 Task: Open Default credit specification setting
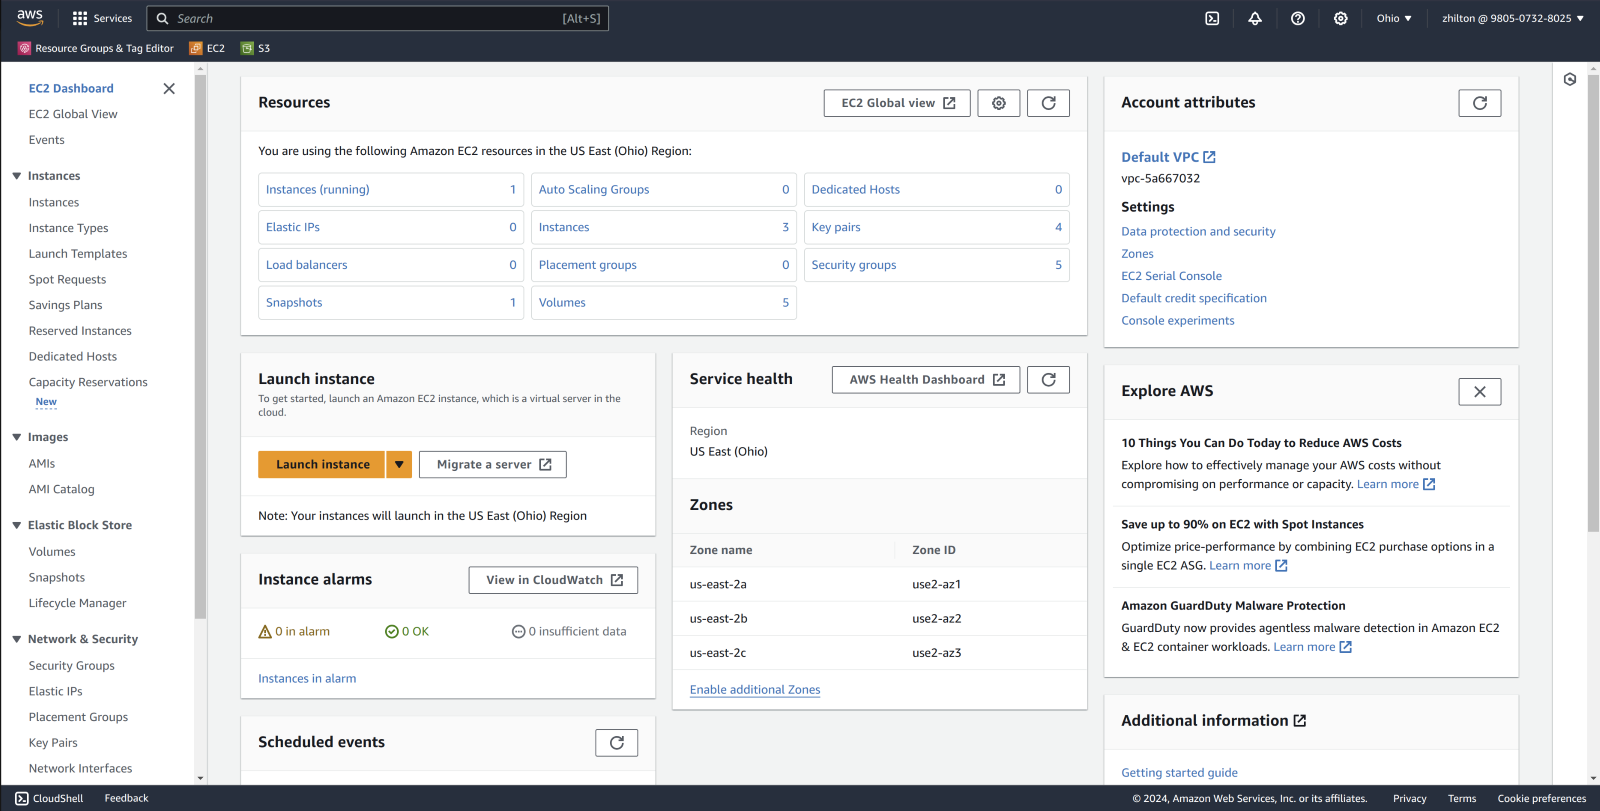click(1194, 298)
